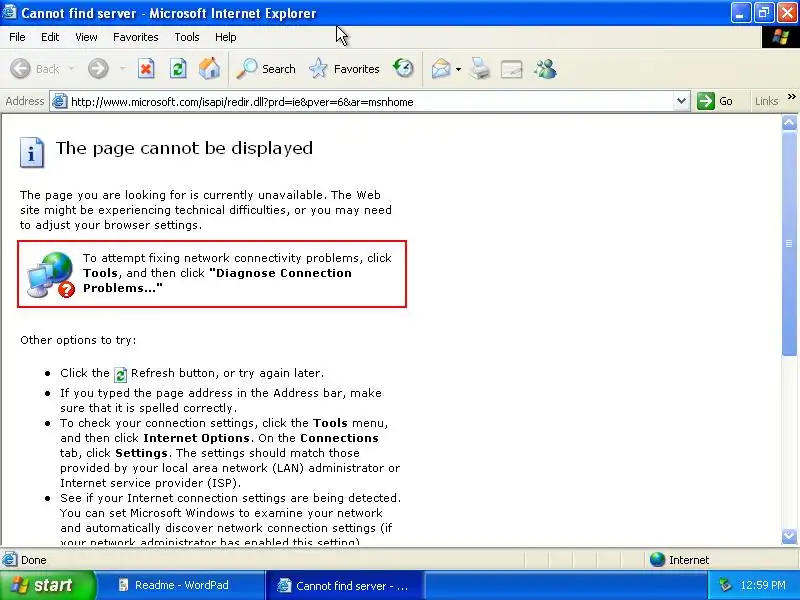The image size is (800, 600).
Task: Click the Mail envelope icon
Action: click(441, 68)
